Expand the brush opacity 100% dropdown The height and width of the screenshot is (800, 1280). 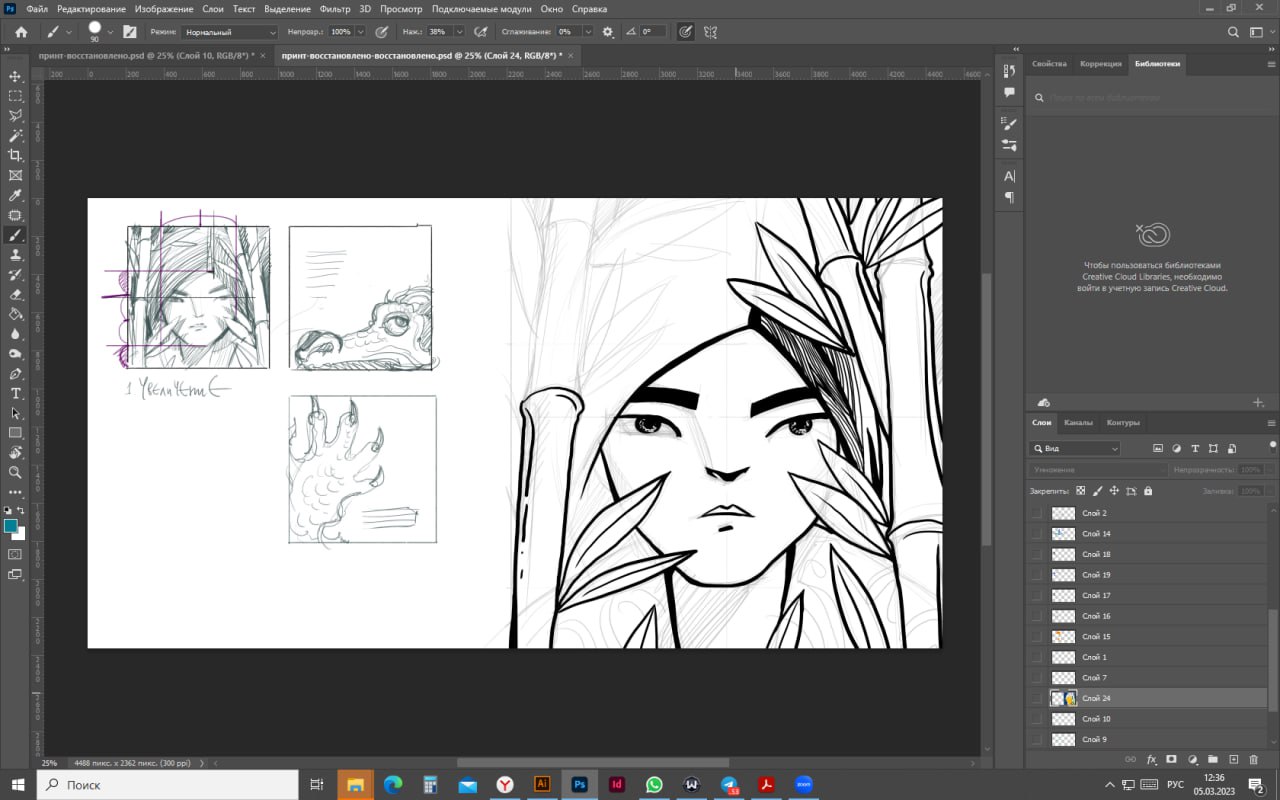(x=361, y=32)
